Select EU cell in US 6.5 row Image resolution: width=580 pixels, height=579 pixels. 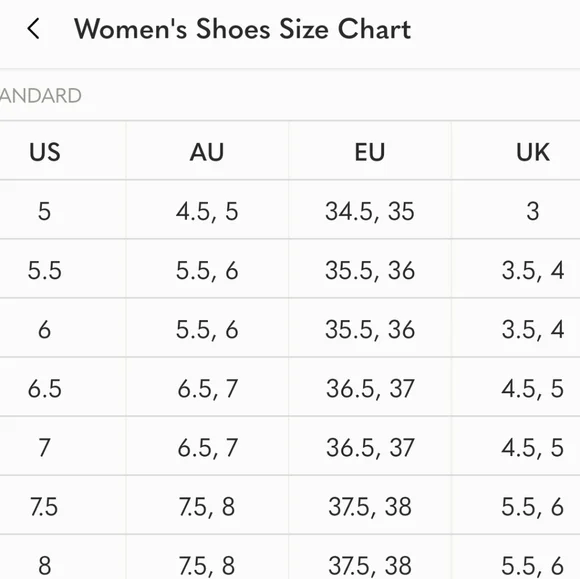[x=370, y=388]
